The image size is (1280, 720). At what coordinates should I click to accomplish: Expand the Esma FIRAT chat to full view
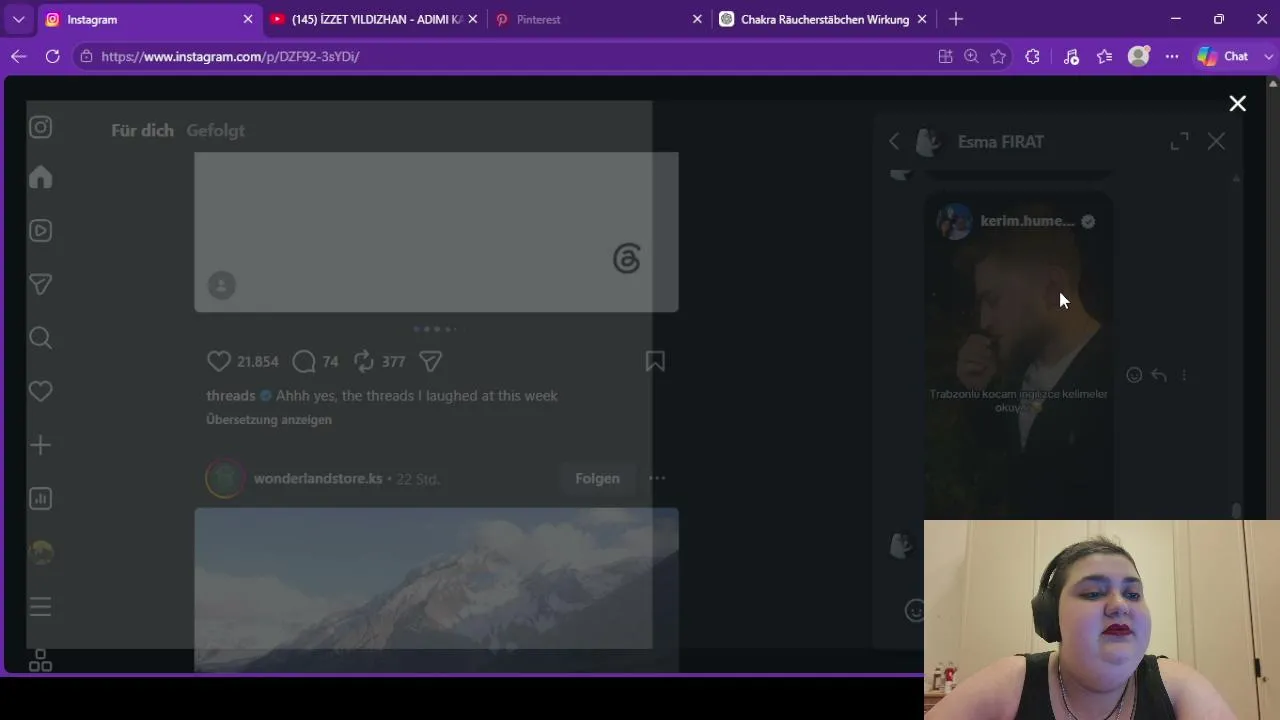click(1180, 142)
